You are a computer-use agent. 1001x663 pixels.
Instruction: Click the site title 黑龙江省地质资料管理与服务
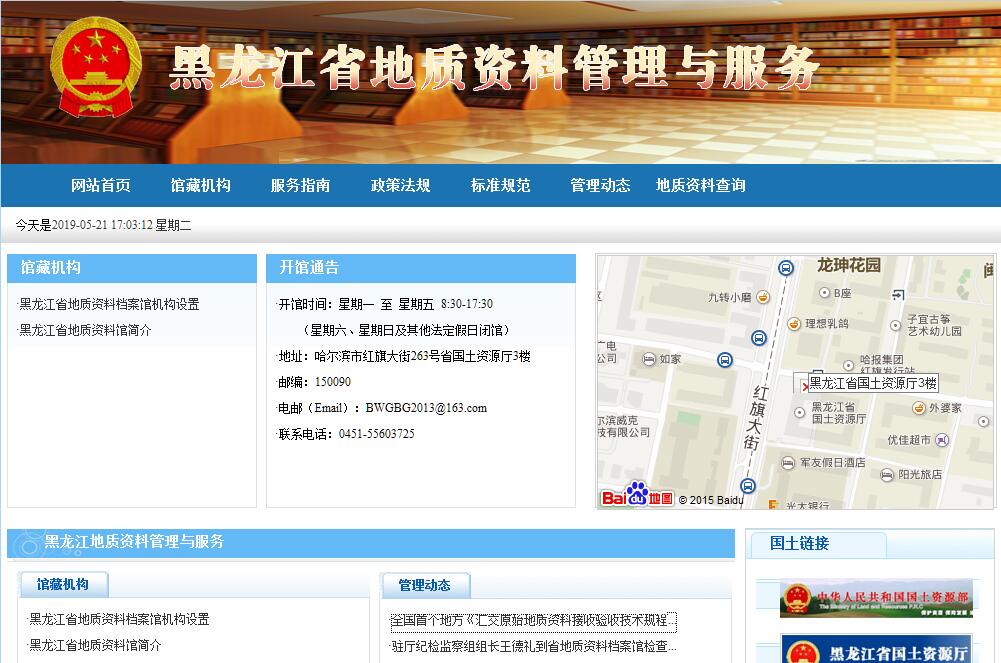[x=494, y=68]
